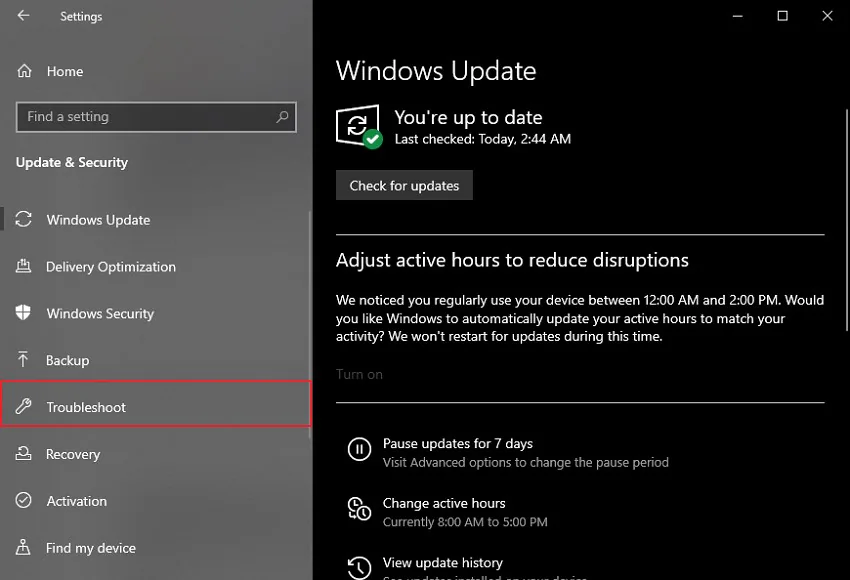
Task: Click the 'You're up to date' status text
Action: tap(468, 117)
